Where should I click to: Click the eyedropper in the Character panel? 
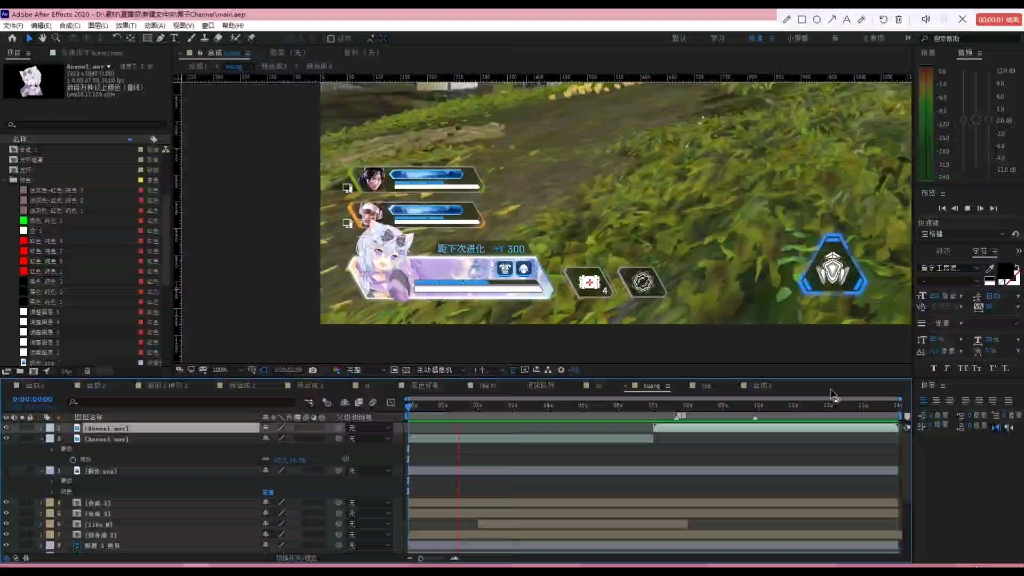991,268
